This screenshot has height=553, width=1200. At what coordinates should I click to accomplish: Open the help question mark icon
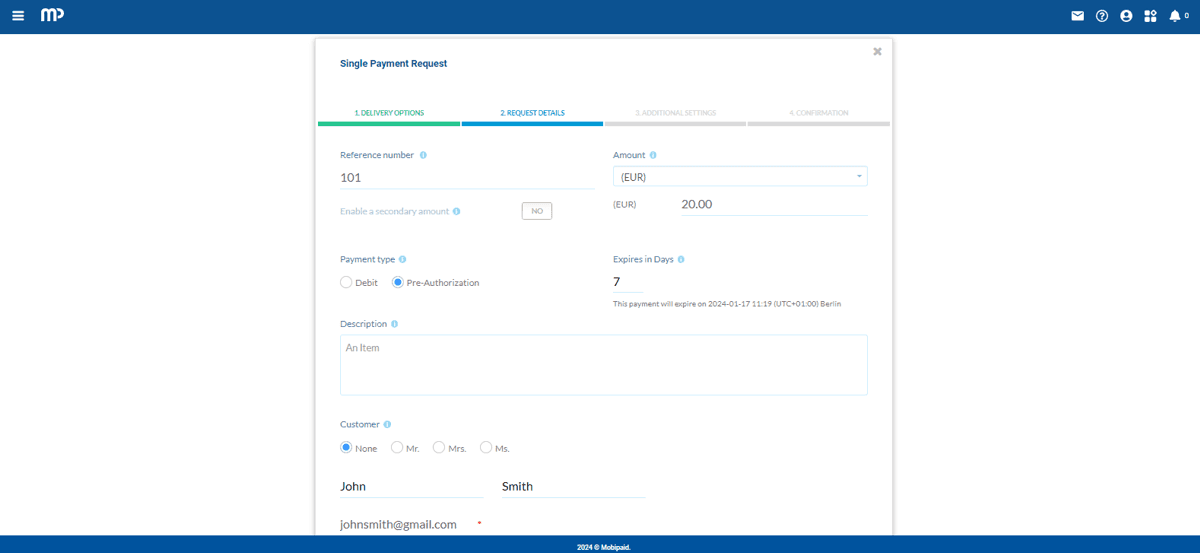coord(1102,16)
